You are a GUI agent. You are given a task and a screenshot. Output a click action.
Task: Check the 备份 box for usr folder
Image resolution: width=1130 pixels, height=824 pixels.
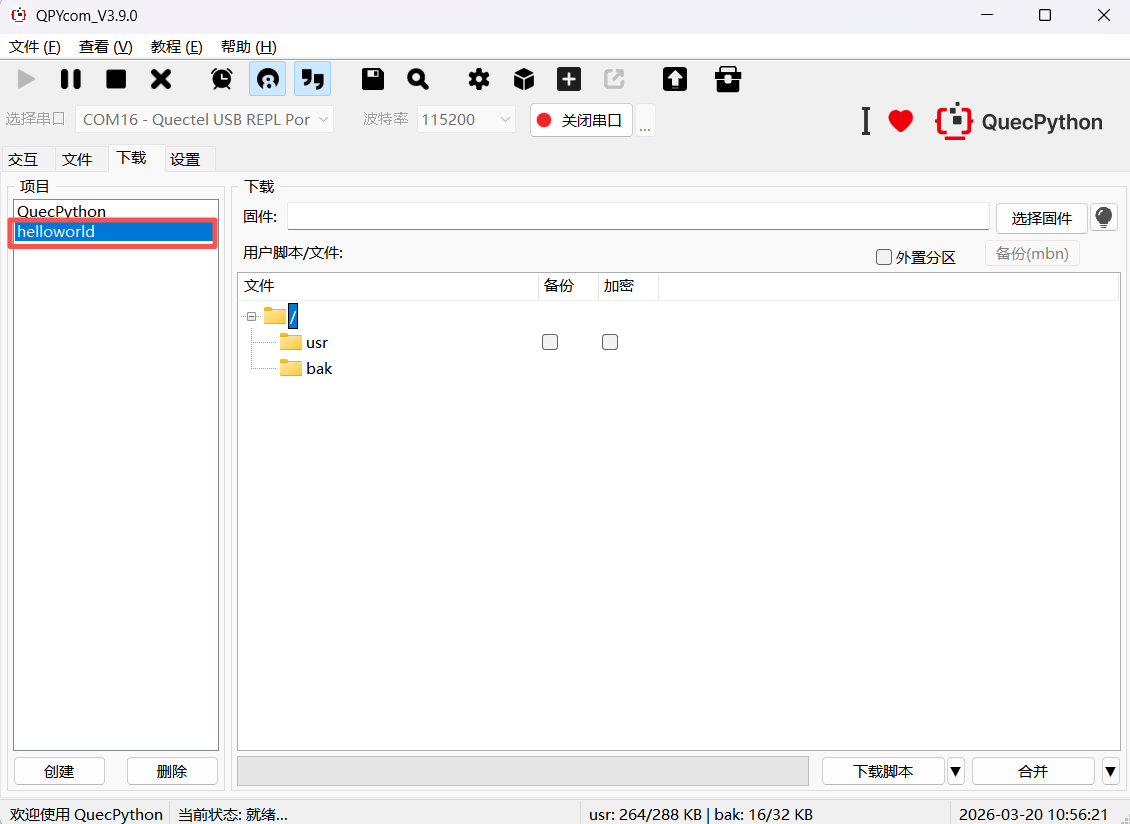click(x=550, y=342)
